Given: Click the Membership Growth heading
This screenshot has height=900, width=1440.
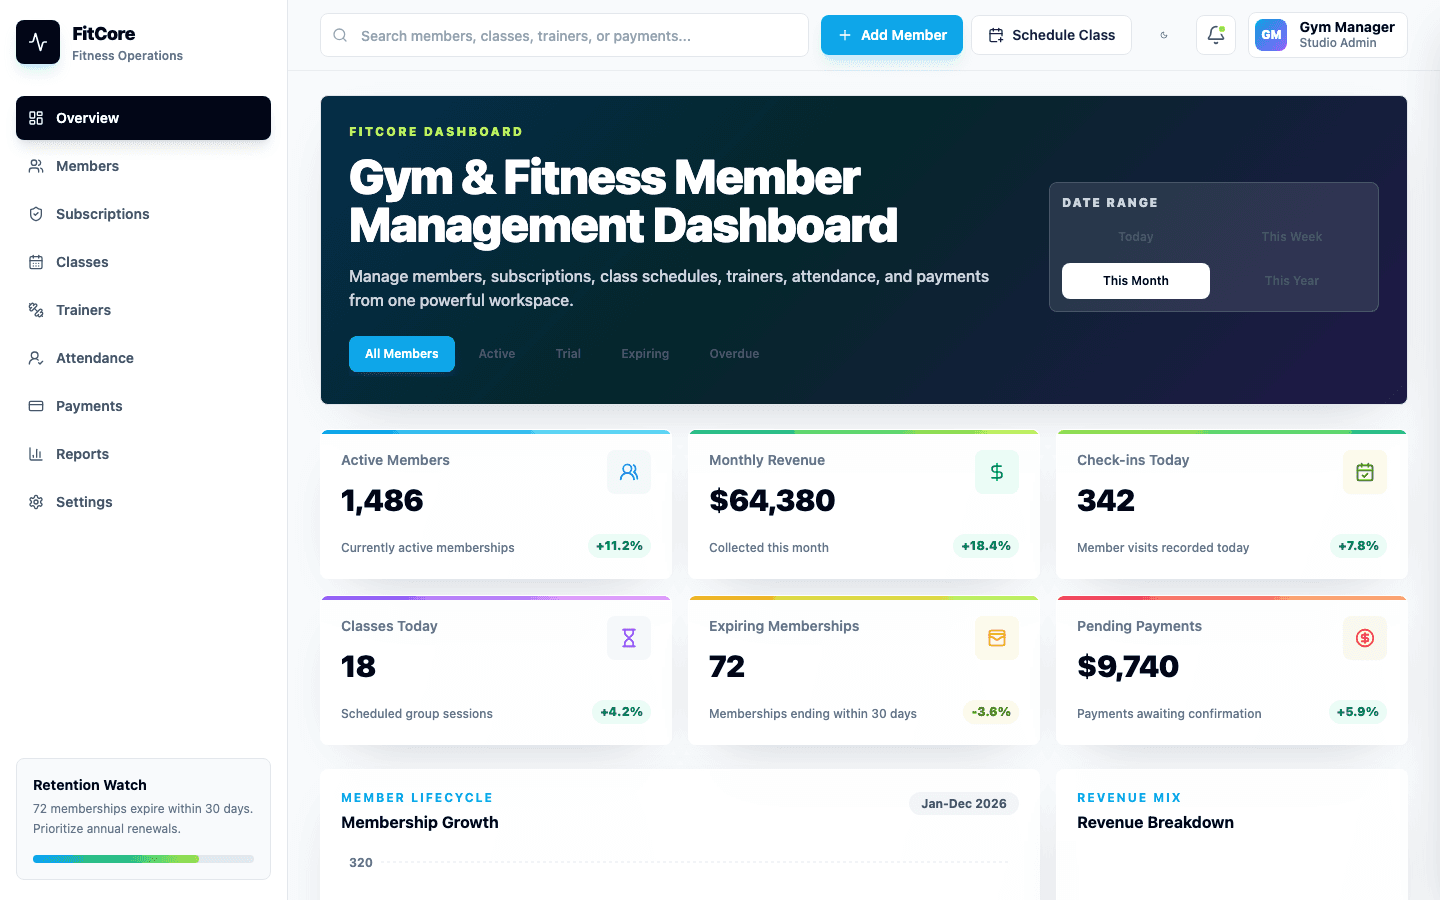Looking at the screenshot, I should point(420,823).
